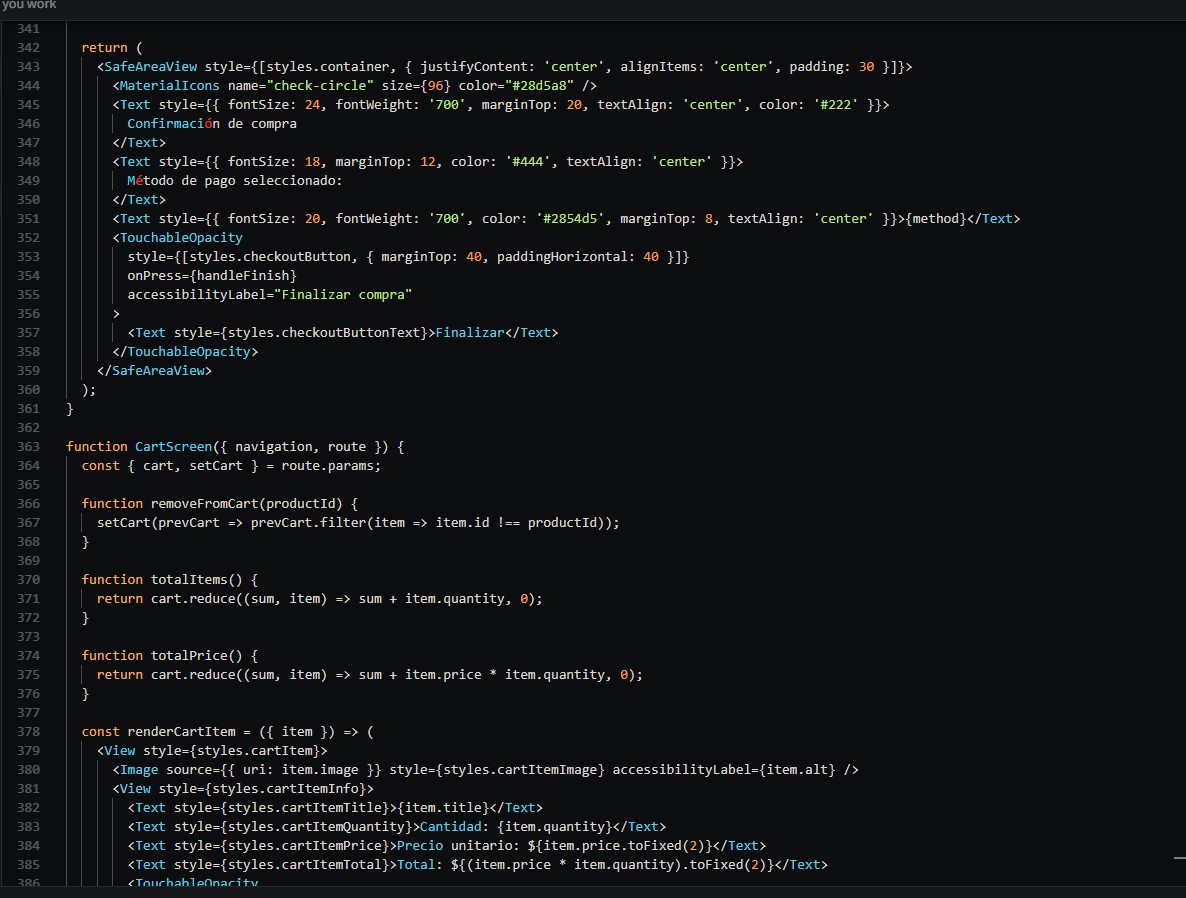
Task: Click line number 342 in the gutter
Action: pyautogui.click(x=28, y=48)
